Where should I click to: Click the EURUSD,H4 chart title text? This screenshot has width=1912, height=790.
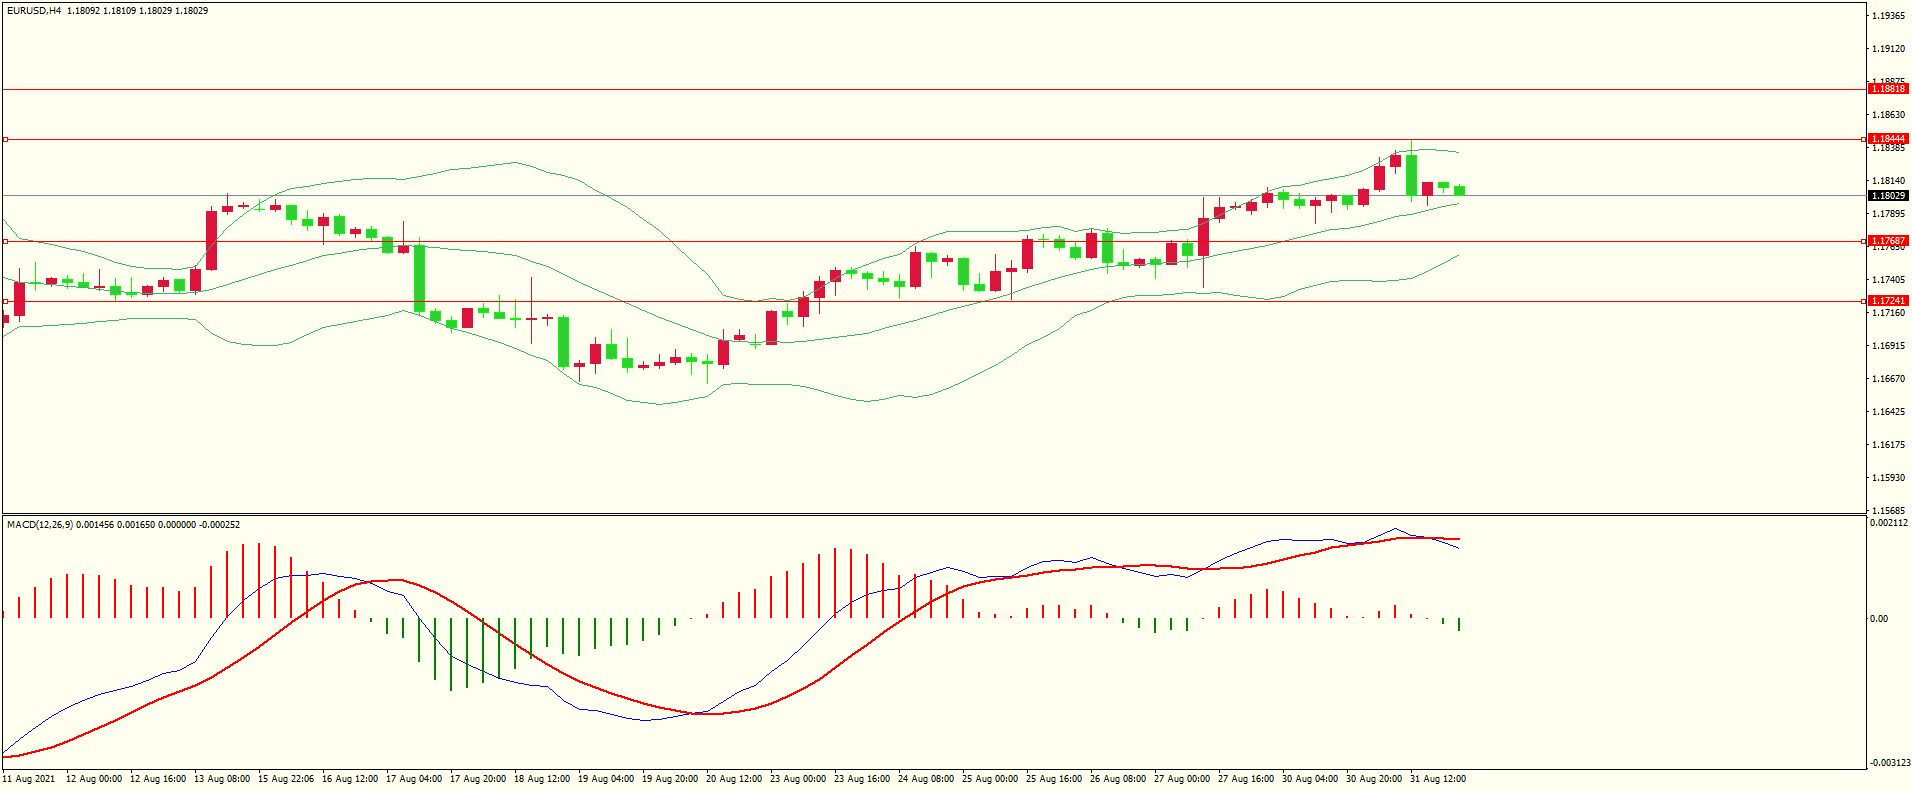(34, 11)
